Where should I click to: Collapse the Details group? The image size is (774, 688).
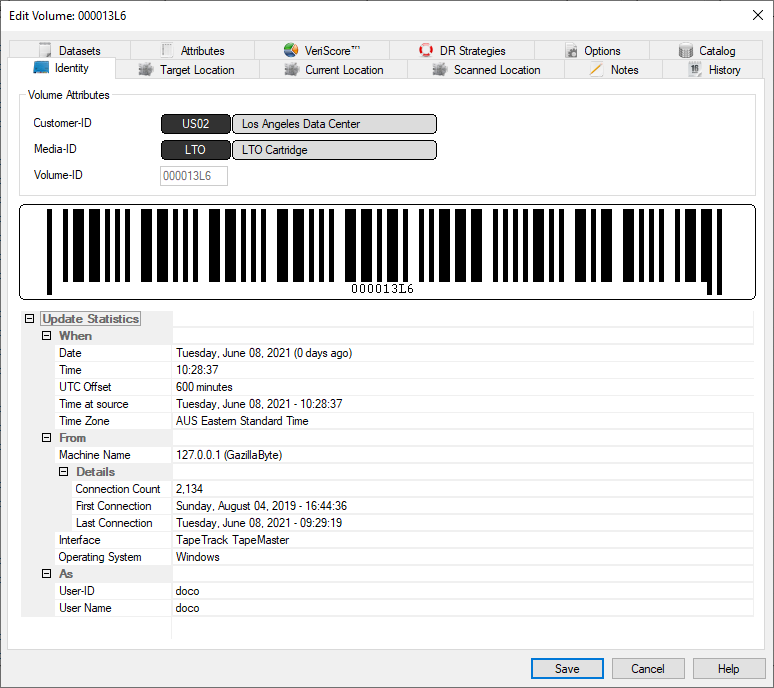tap(64, 472)
